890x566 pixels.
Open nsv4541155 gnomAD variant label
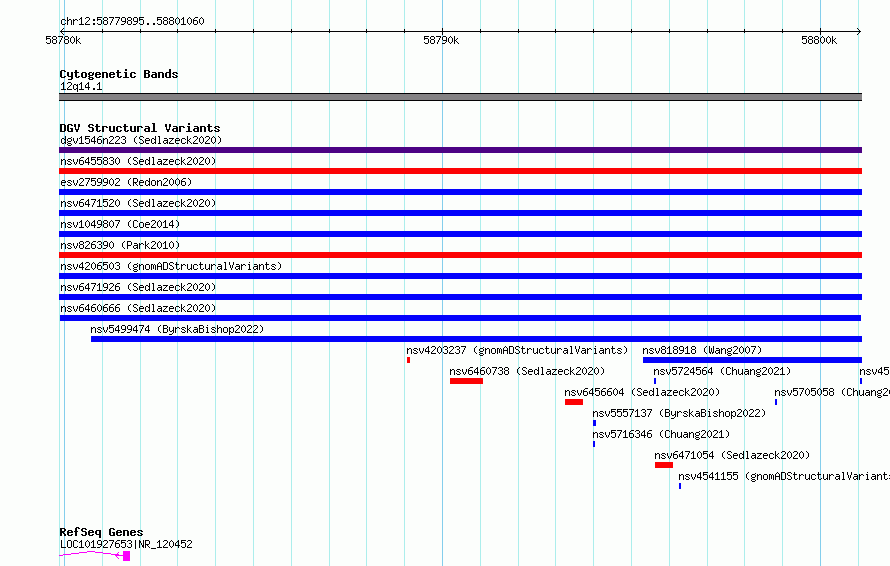[x=784, y=476]
